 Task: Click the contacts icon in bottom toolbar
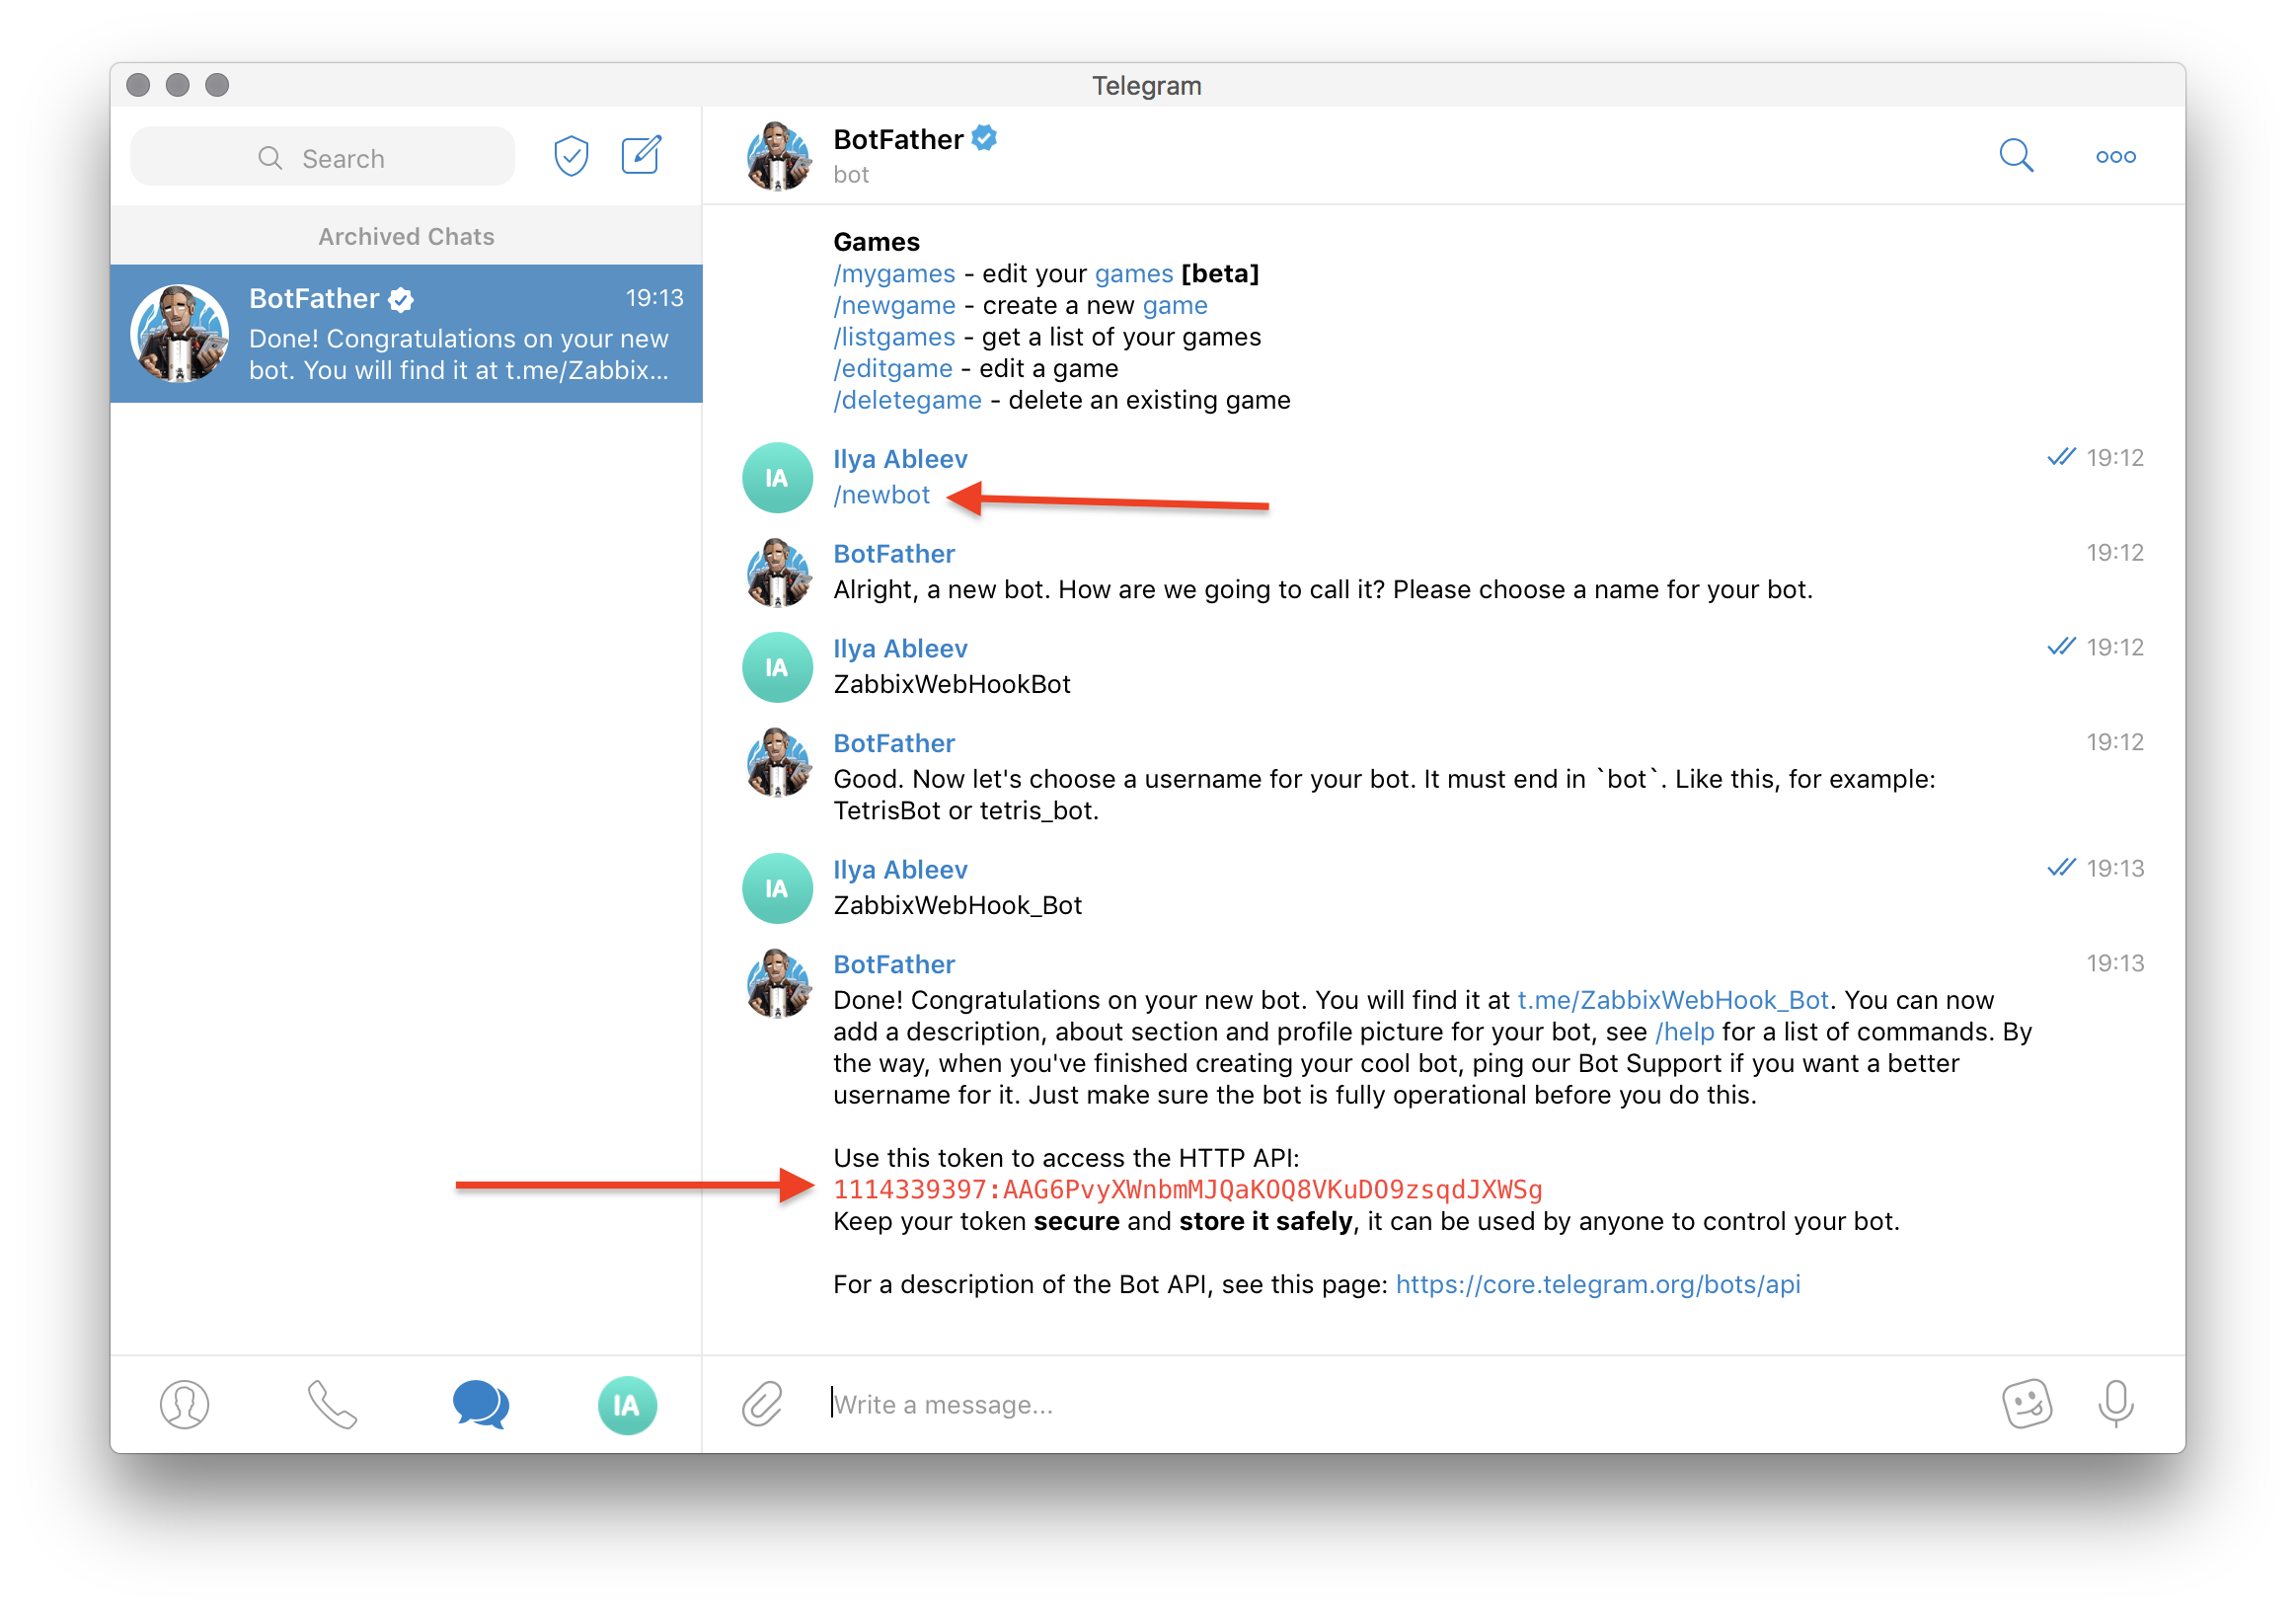pyautogui.click(x=184, y=1402)
